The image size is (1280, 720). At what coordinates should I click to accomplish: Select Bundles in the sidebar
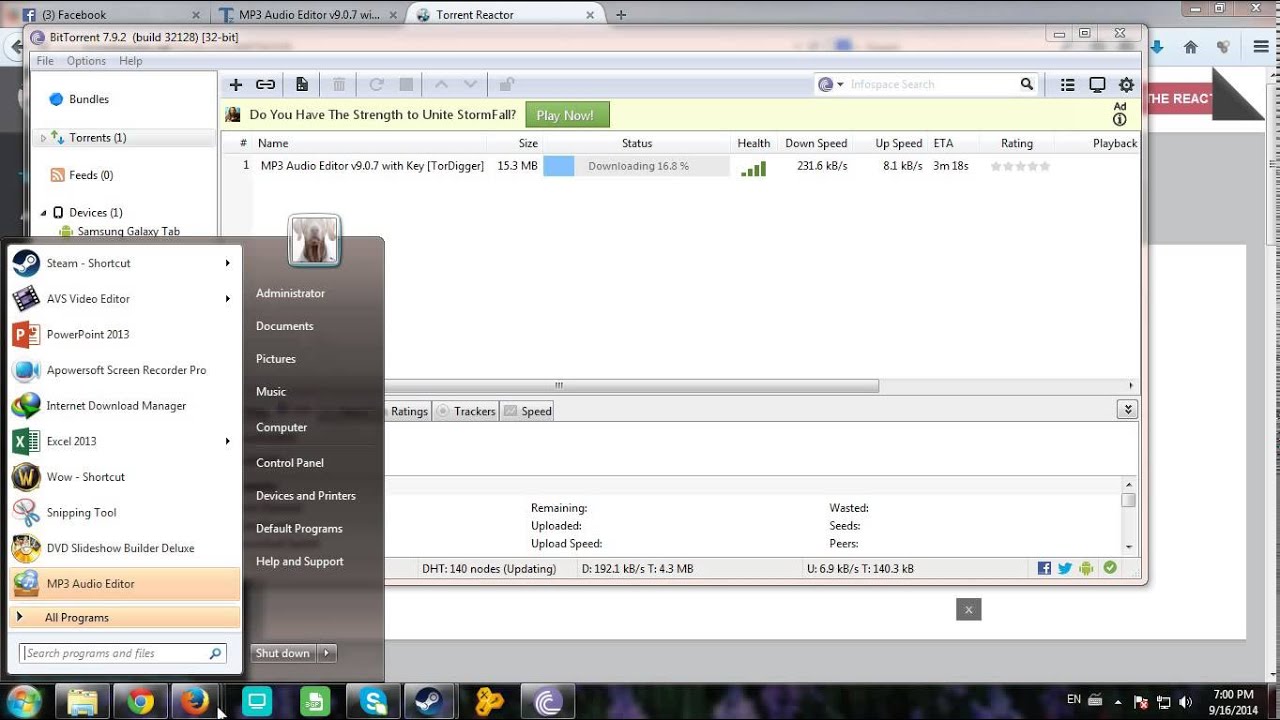click(89, 100)
